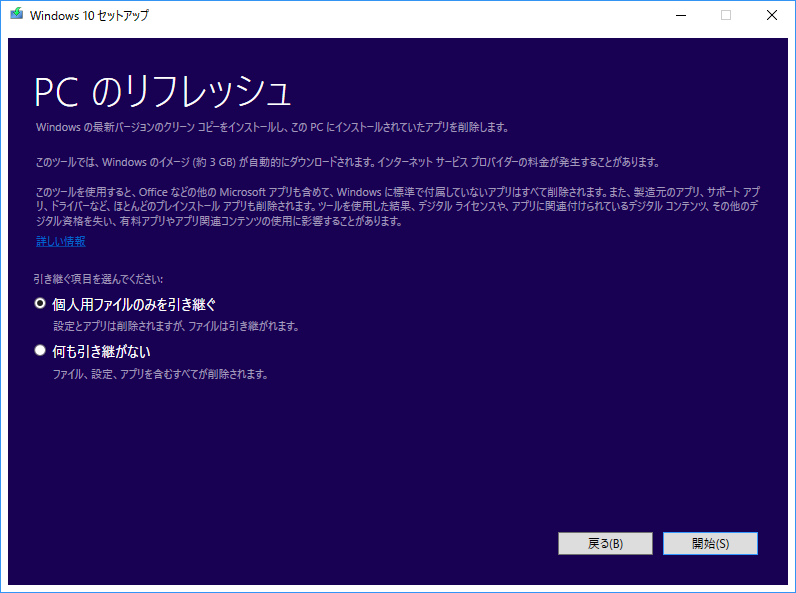Image resolution: width=796 pixels, height=593 pixels.
Task: Select 何も引き継がない radio button
Action: (40, 350)
